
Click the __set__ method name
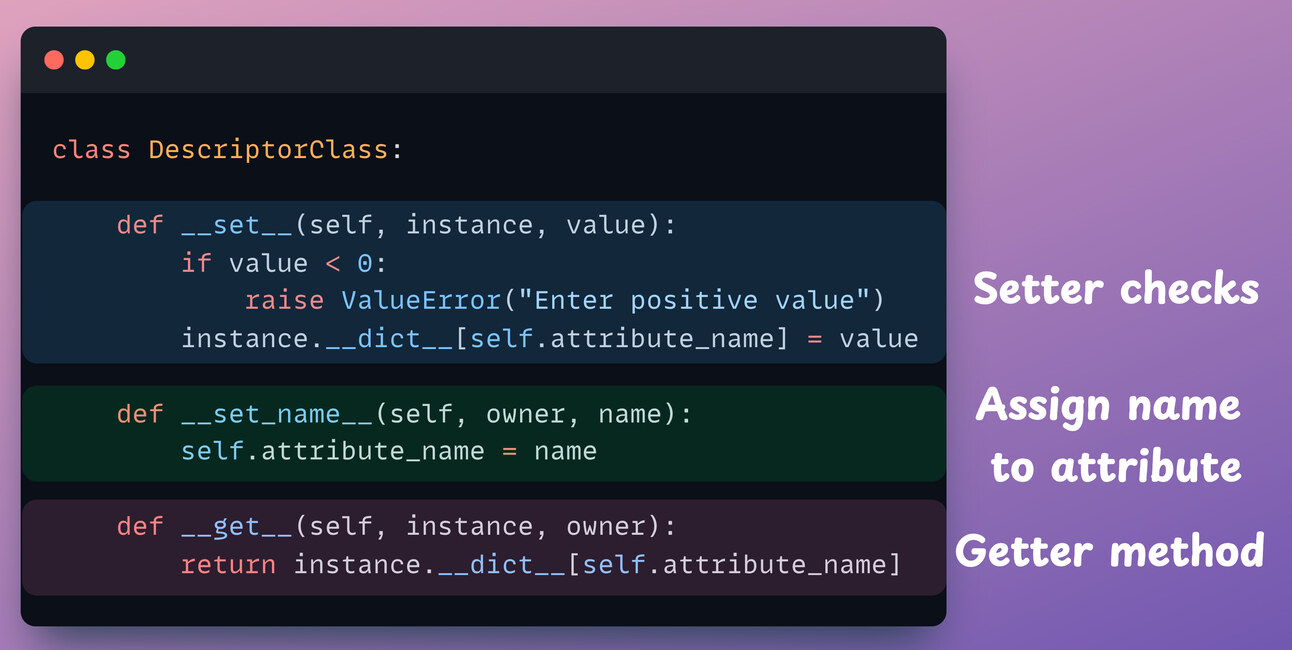[x=236, y=225]
